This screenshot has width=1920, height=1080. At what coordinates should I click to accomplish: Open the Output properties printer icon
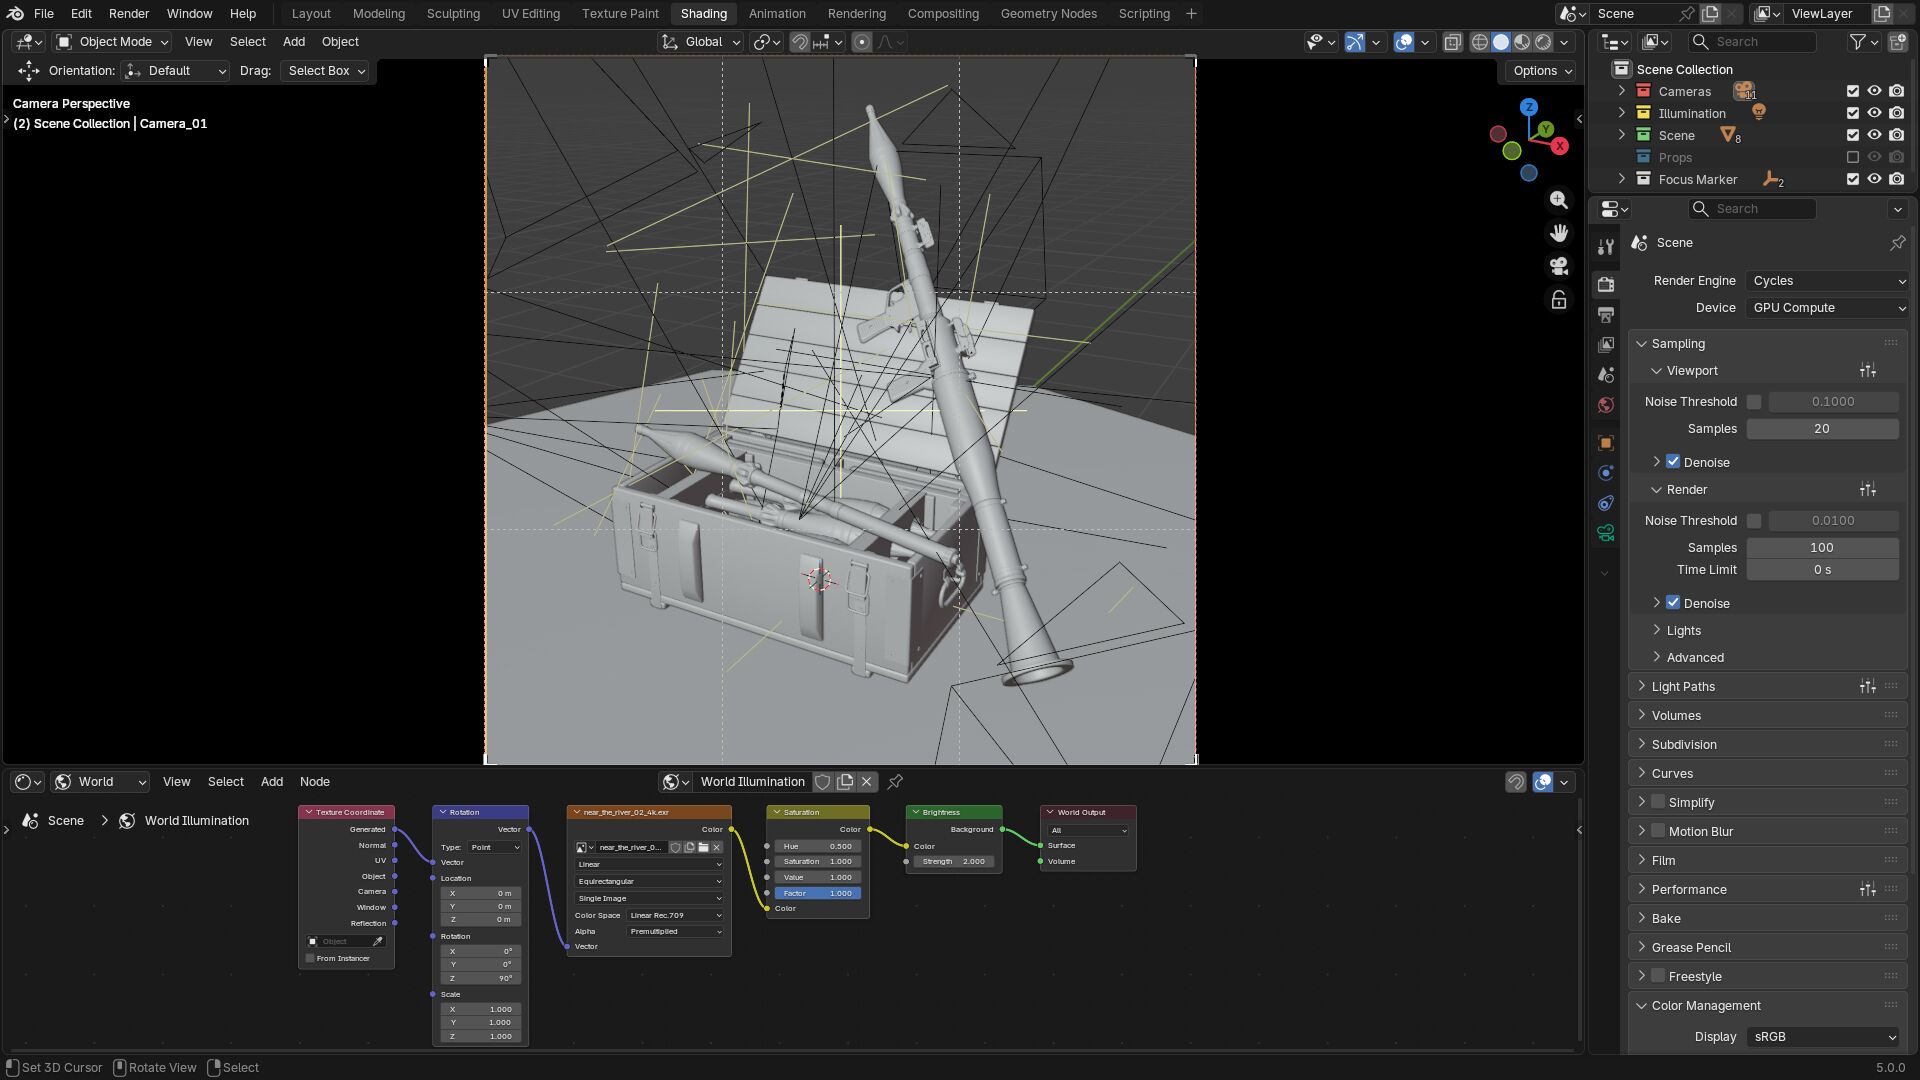point(1606,315)
